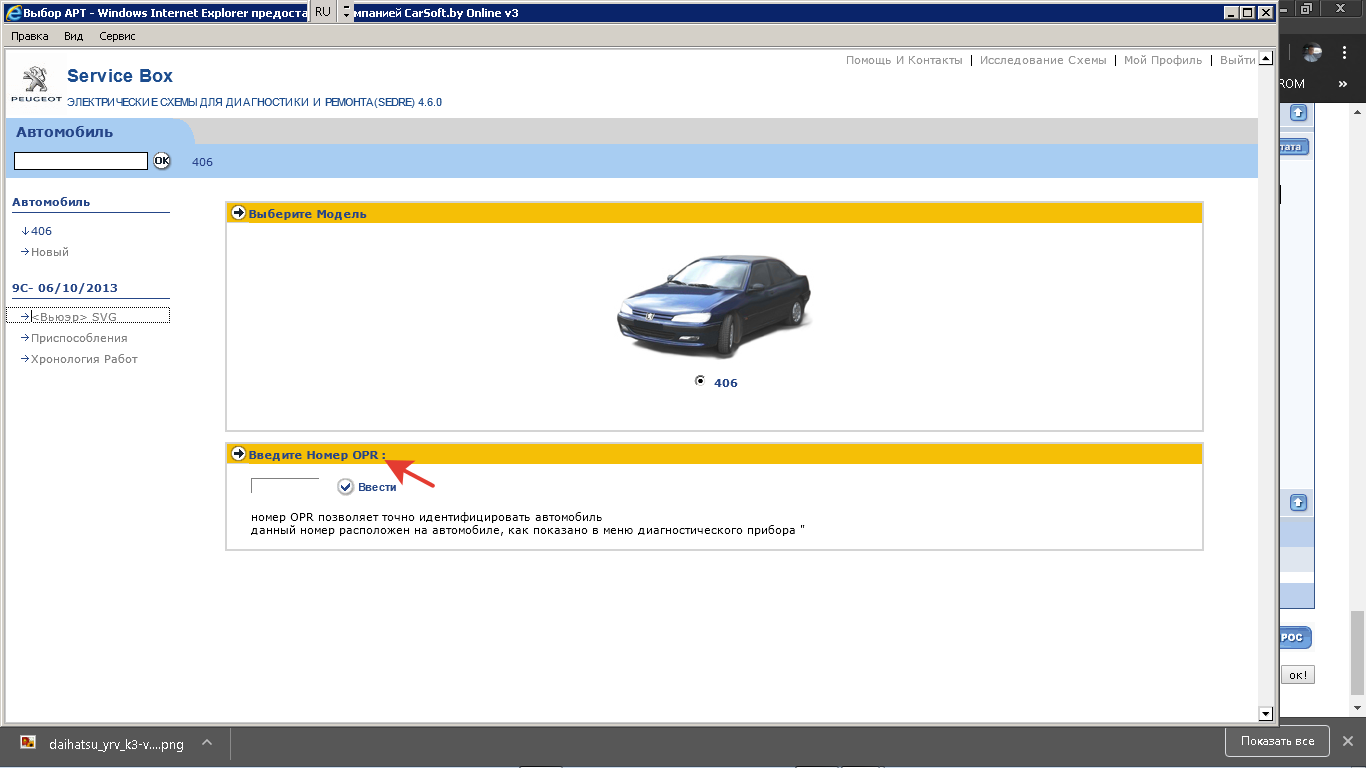Click upper up-arrow icon in background window
The width and height of the screenshot is (1366, 768).
[x=1298, y=113]
